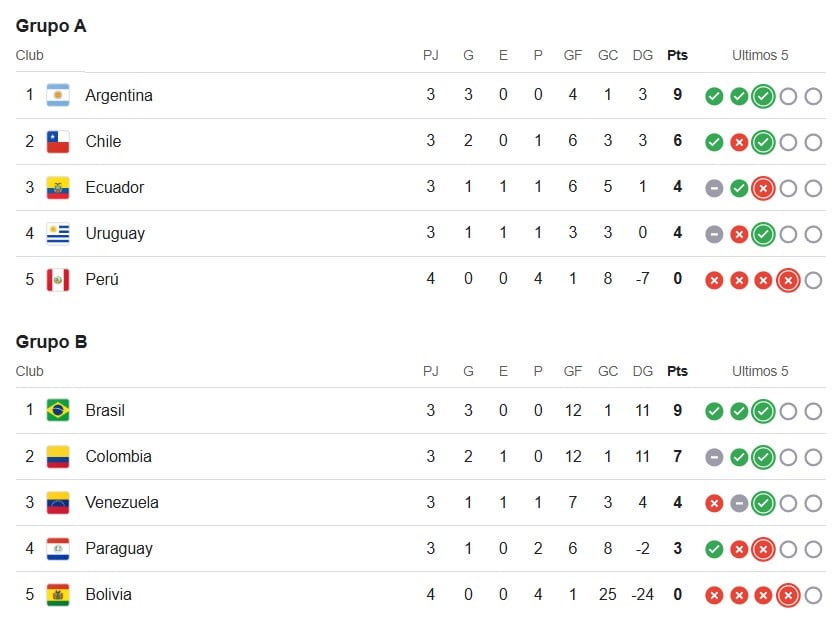The height and width of the screenshot is (633, 837).
Task: Click Colombia's gray draw indicator
Action: (x=714, y=457)
